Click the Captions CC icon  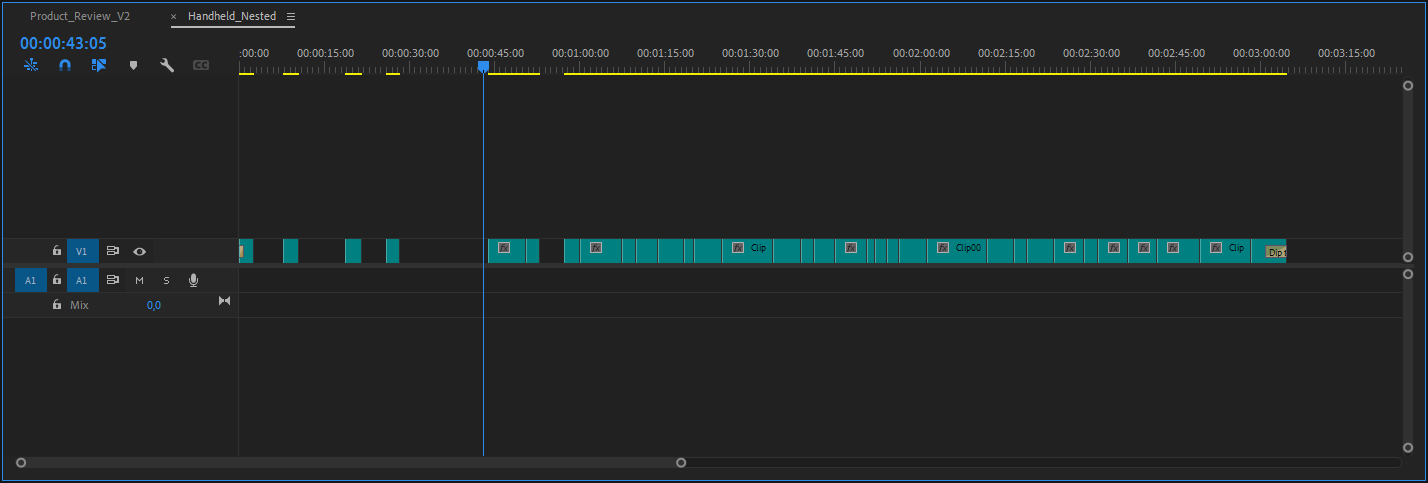[x=201, y=65]
